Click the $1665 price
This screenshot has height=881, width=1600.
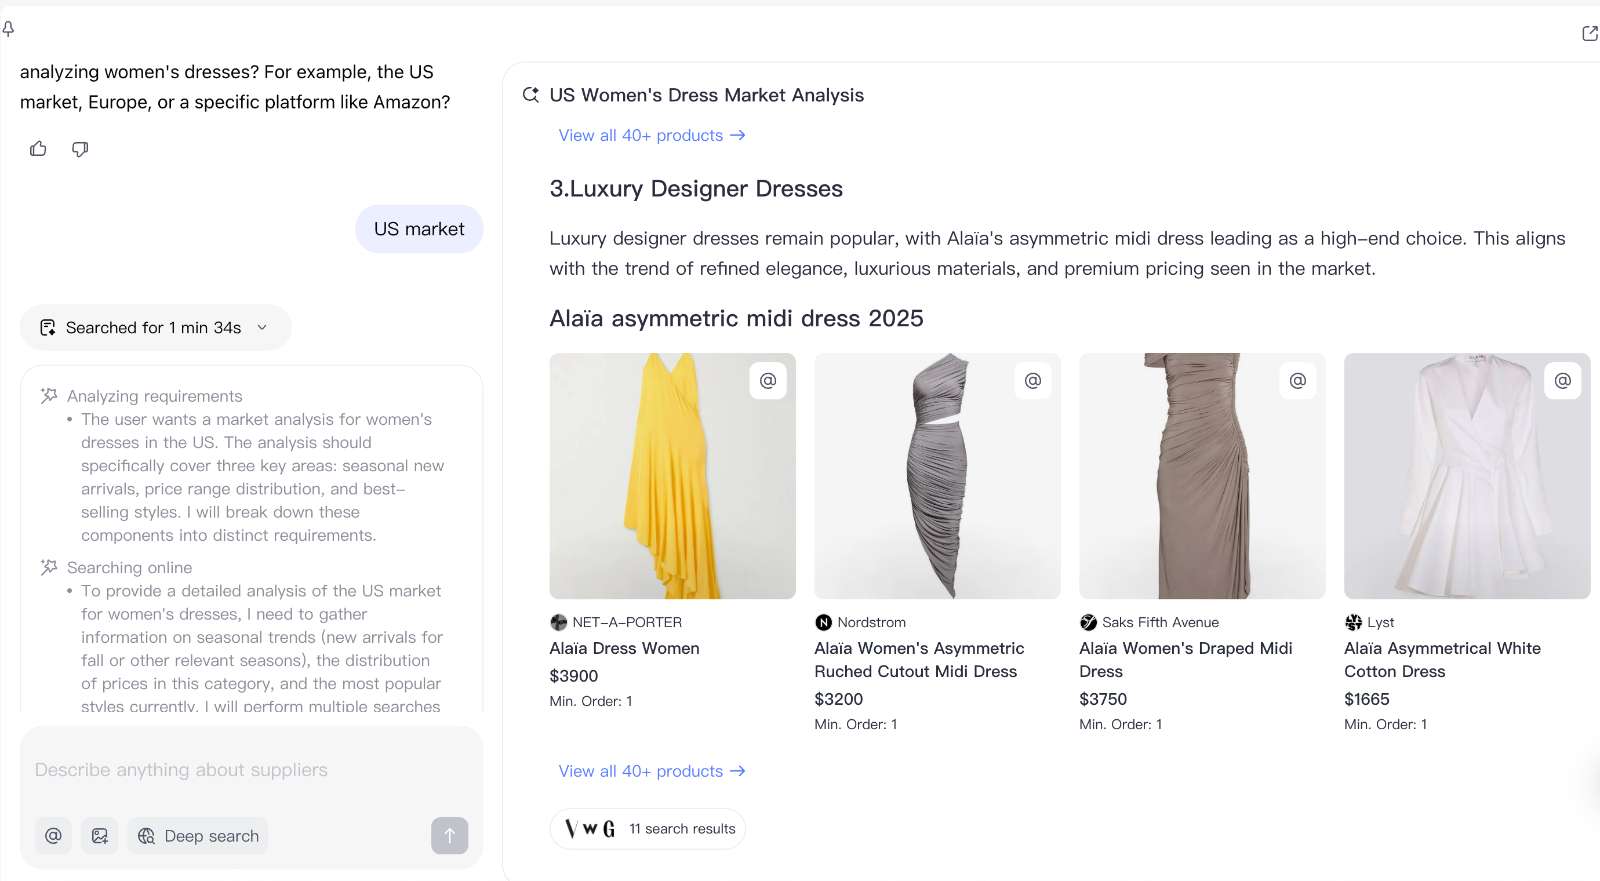[x=1367, y=699]
